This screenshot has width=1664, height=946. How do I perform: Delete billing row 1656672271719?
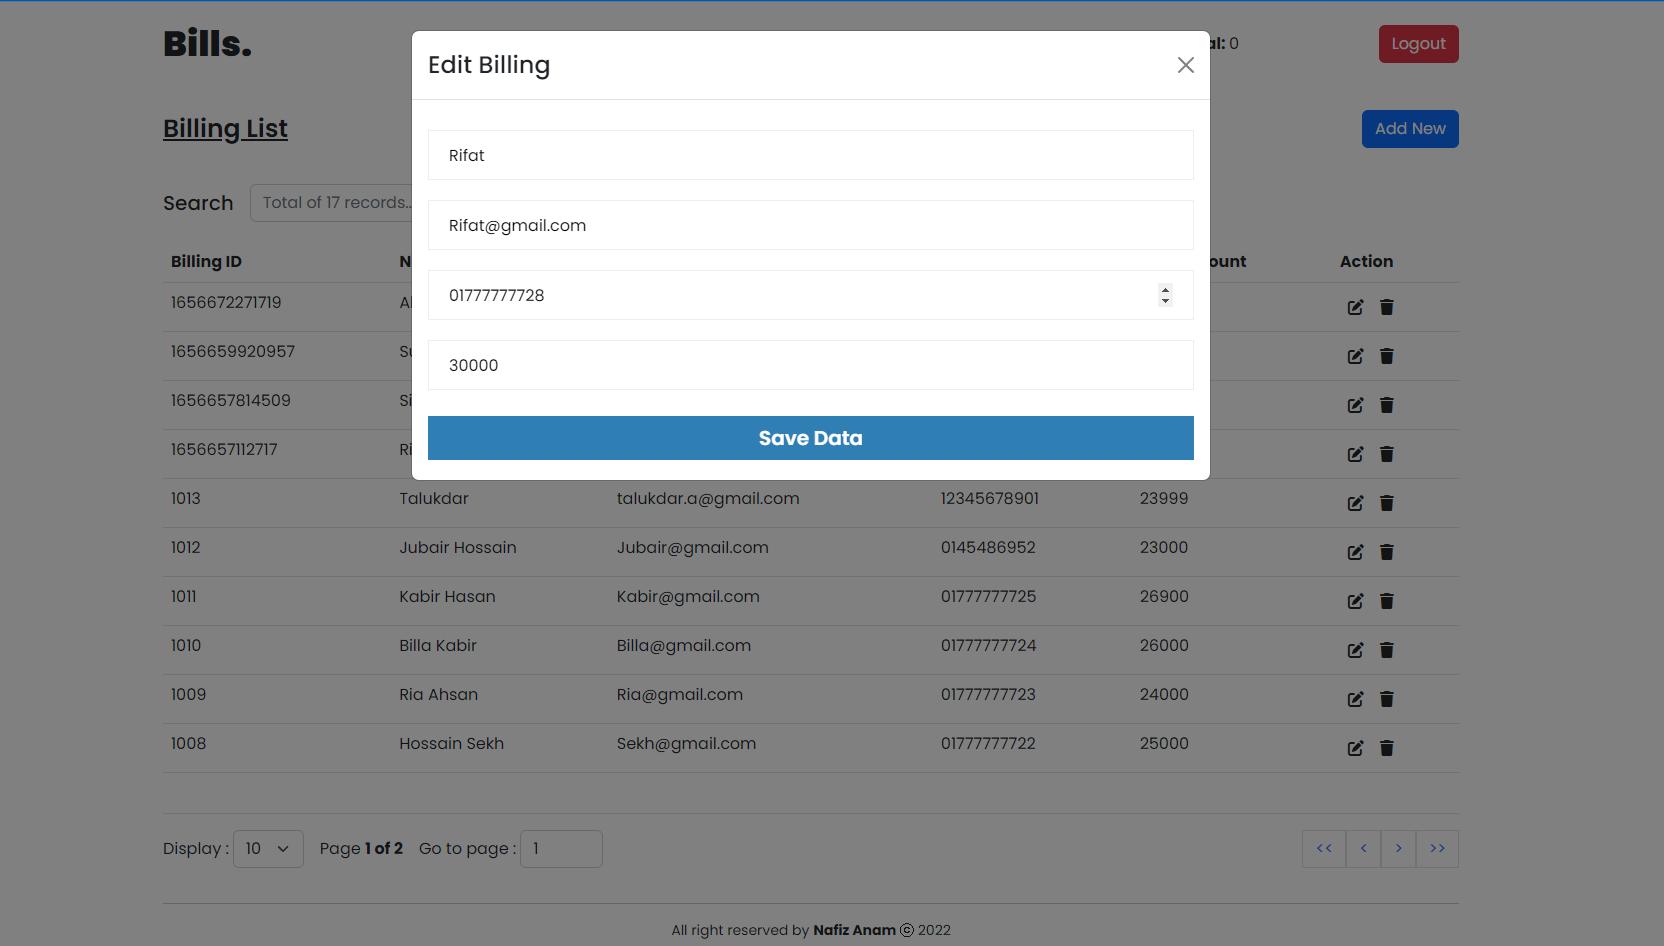click(1387, 307)
